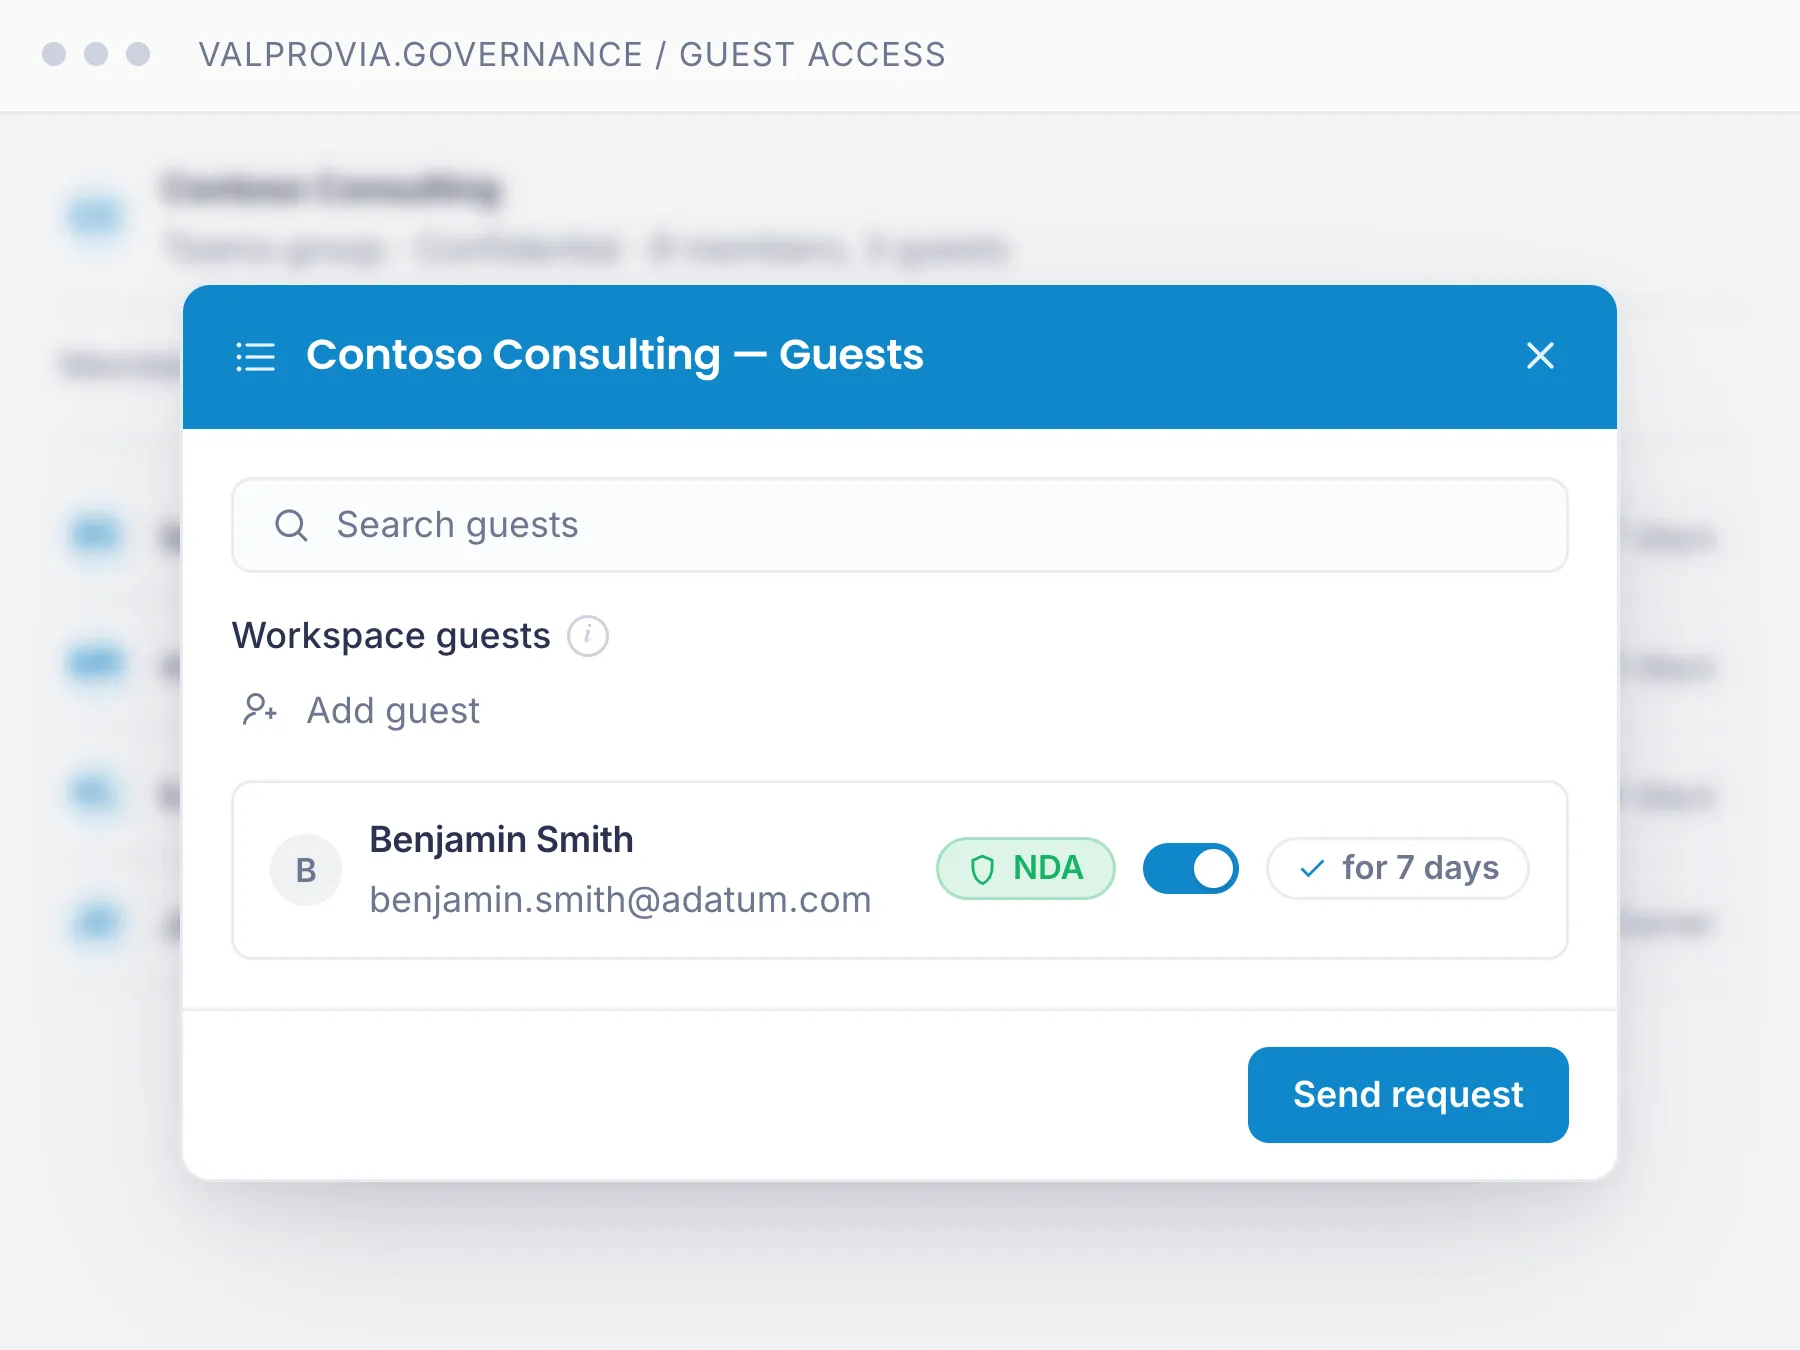Click Benjamin Smith's name
This screenshot has width=1800, height=1350.
click(501, 839)
